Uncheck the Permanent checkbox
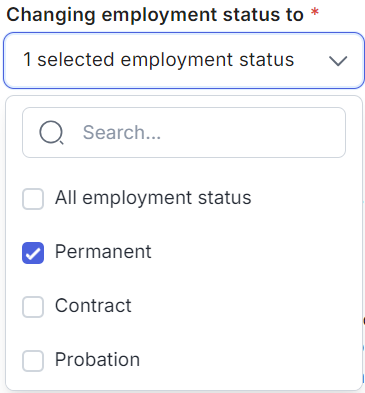This screenshot has height=393, width=365. [33, 253]
